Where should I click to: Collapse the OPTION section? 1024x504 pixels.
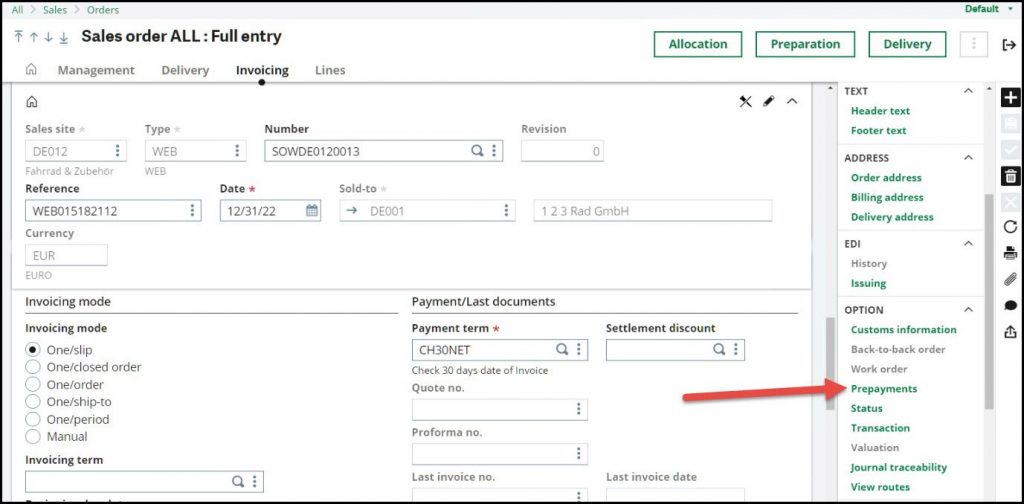968,309
